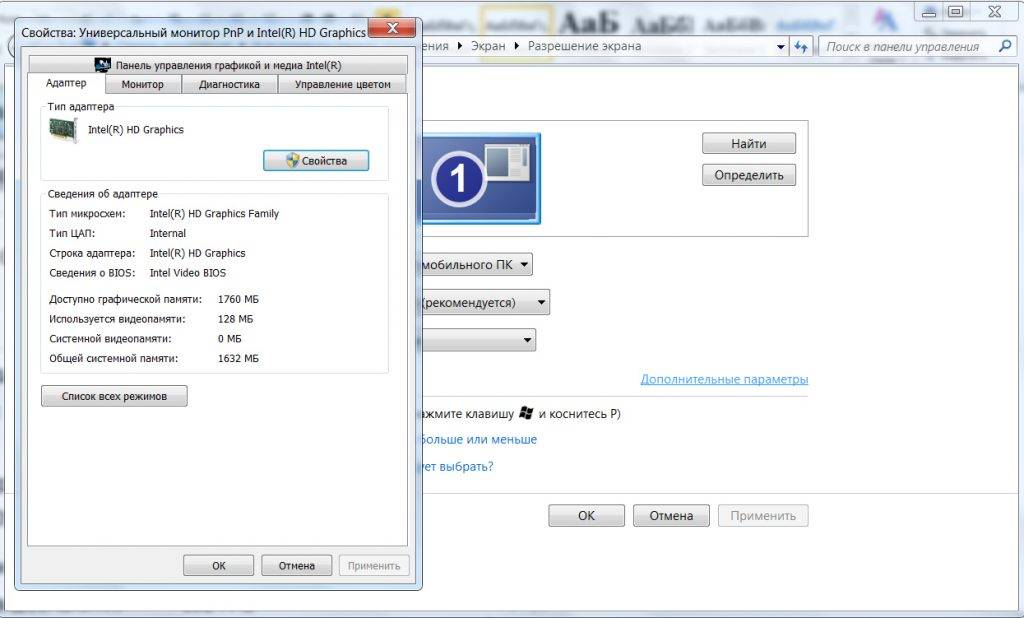Image resolution: width=1024 pixels, height=618 pixels.
Task: Open the address bar history dropdown arrow
Action: (781, 47)
